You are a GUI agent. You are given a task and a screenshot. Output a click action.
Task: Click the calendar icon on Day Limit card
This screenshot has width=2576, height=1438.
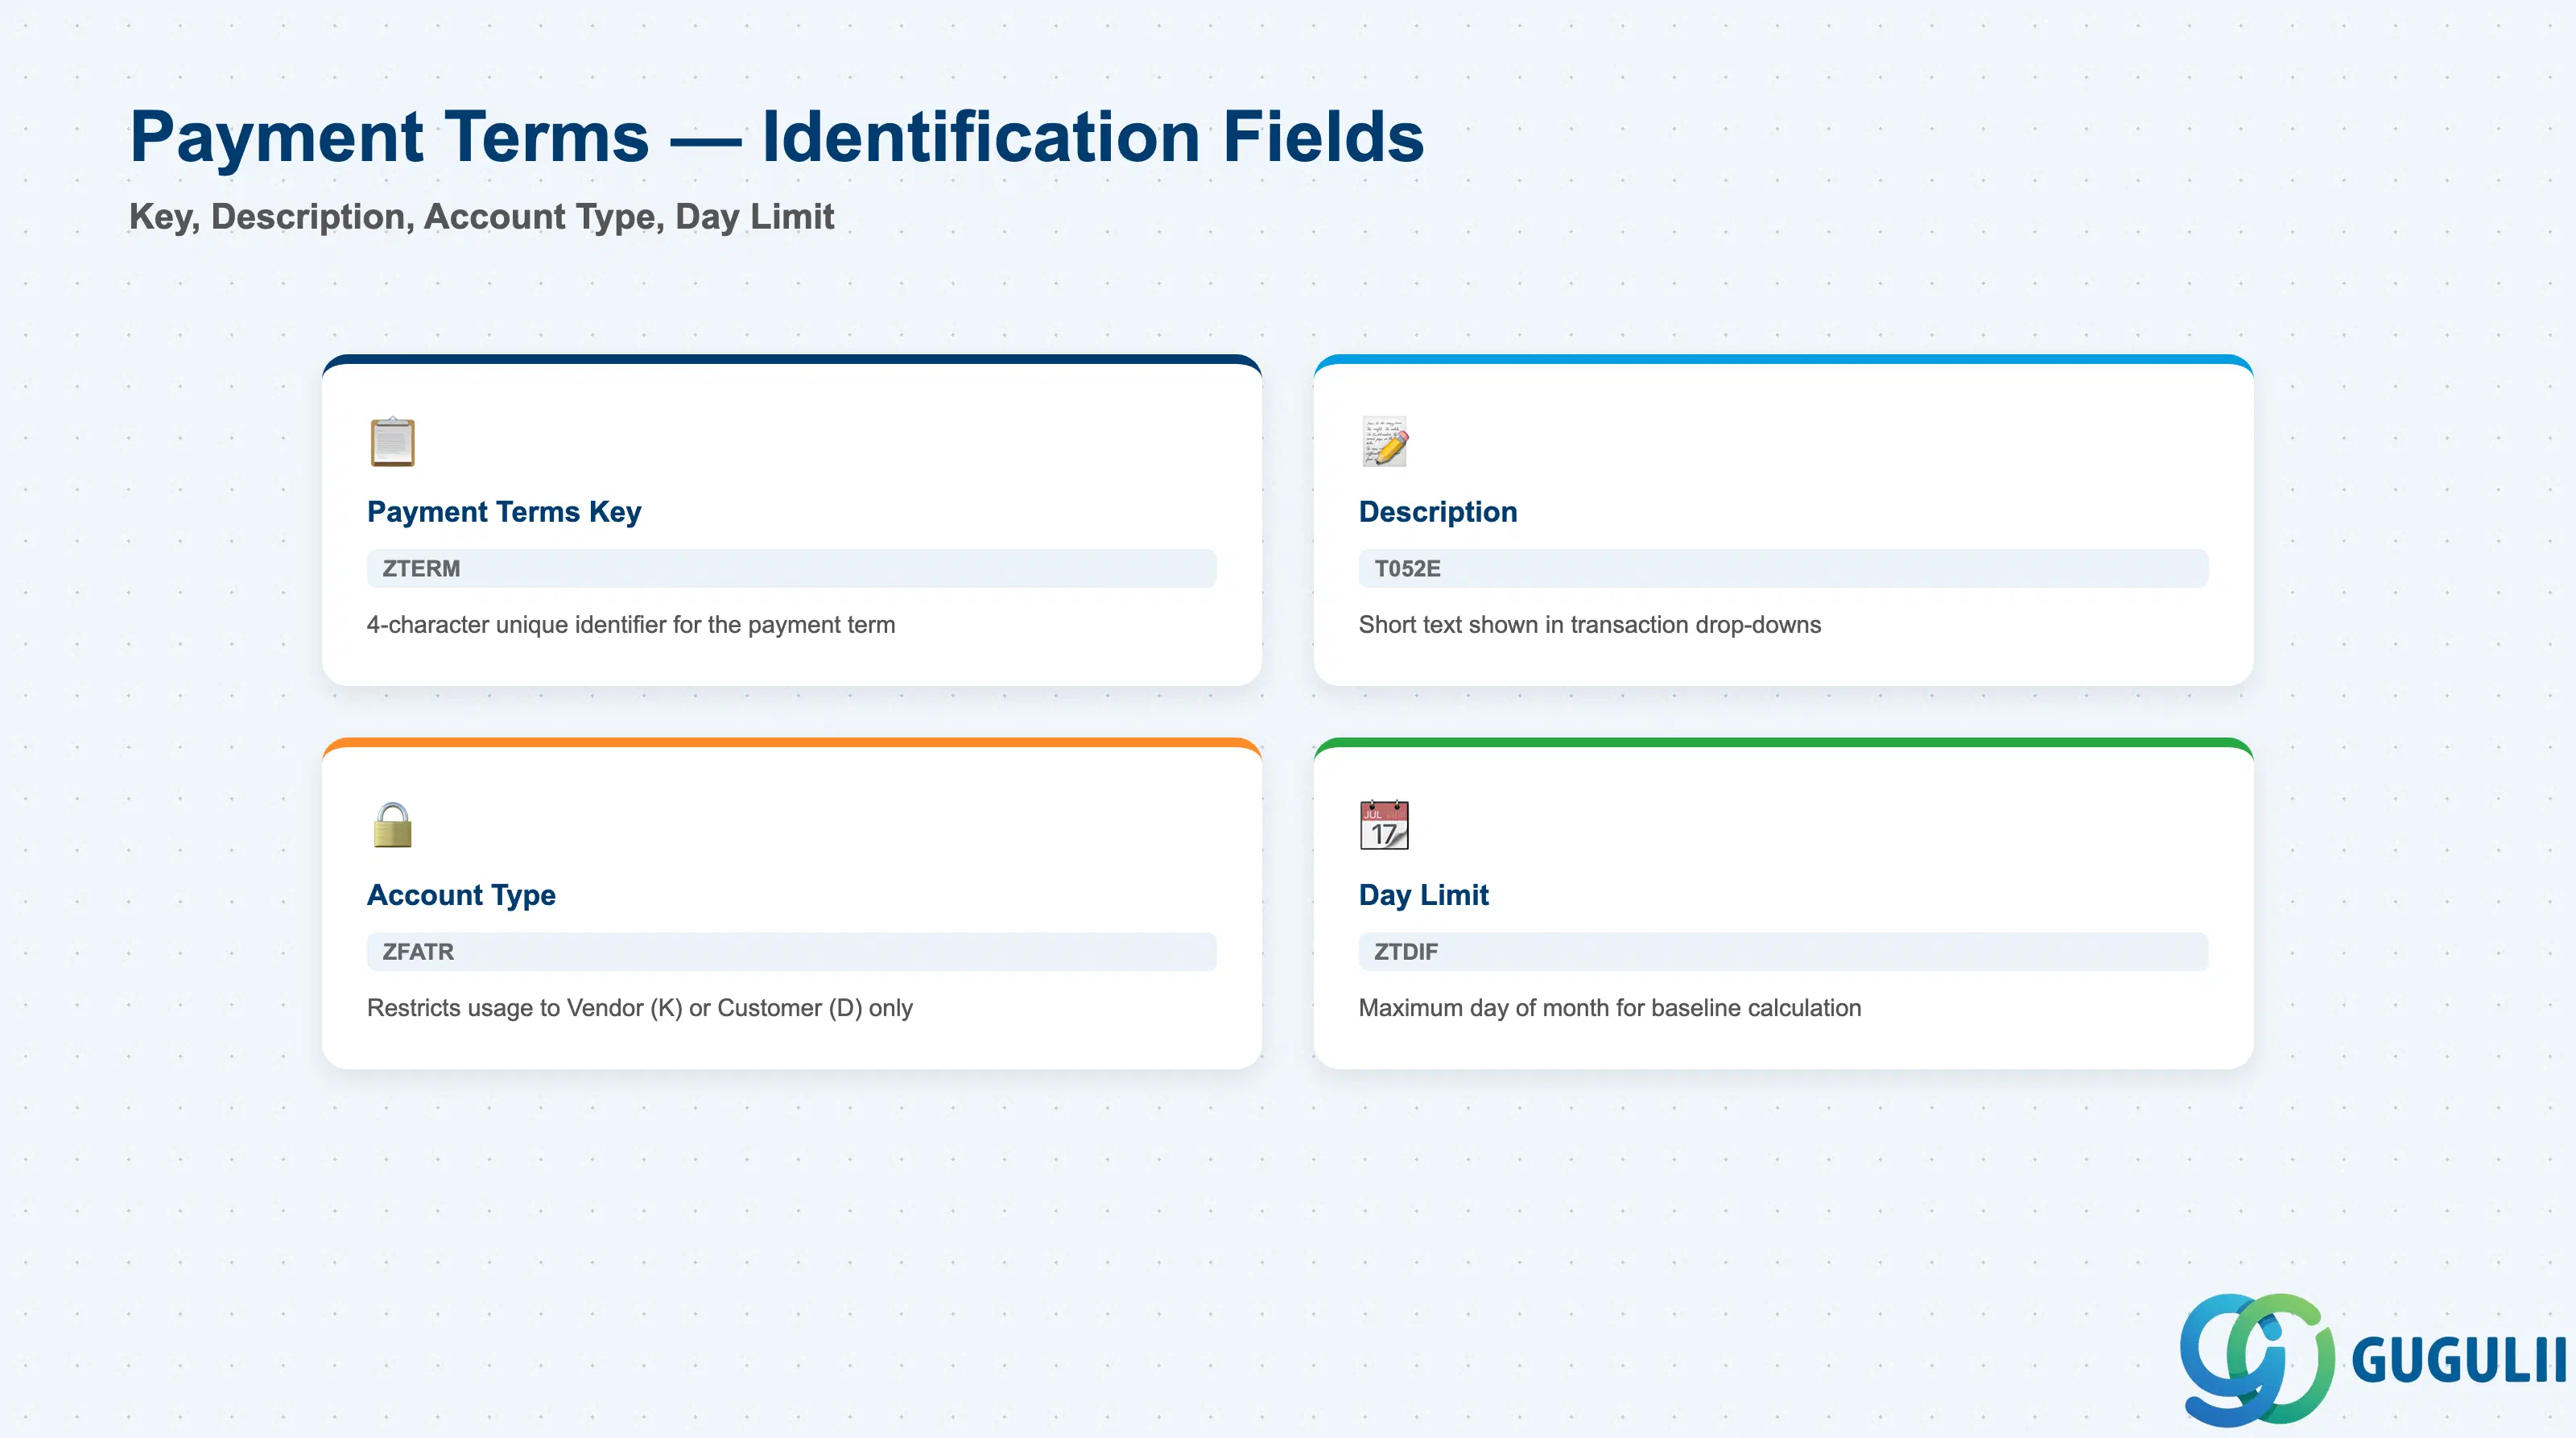[x=1384, y=825]
